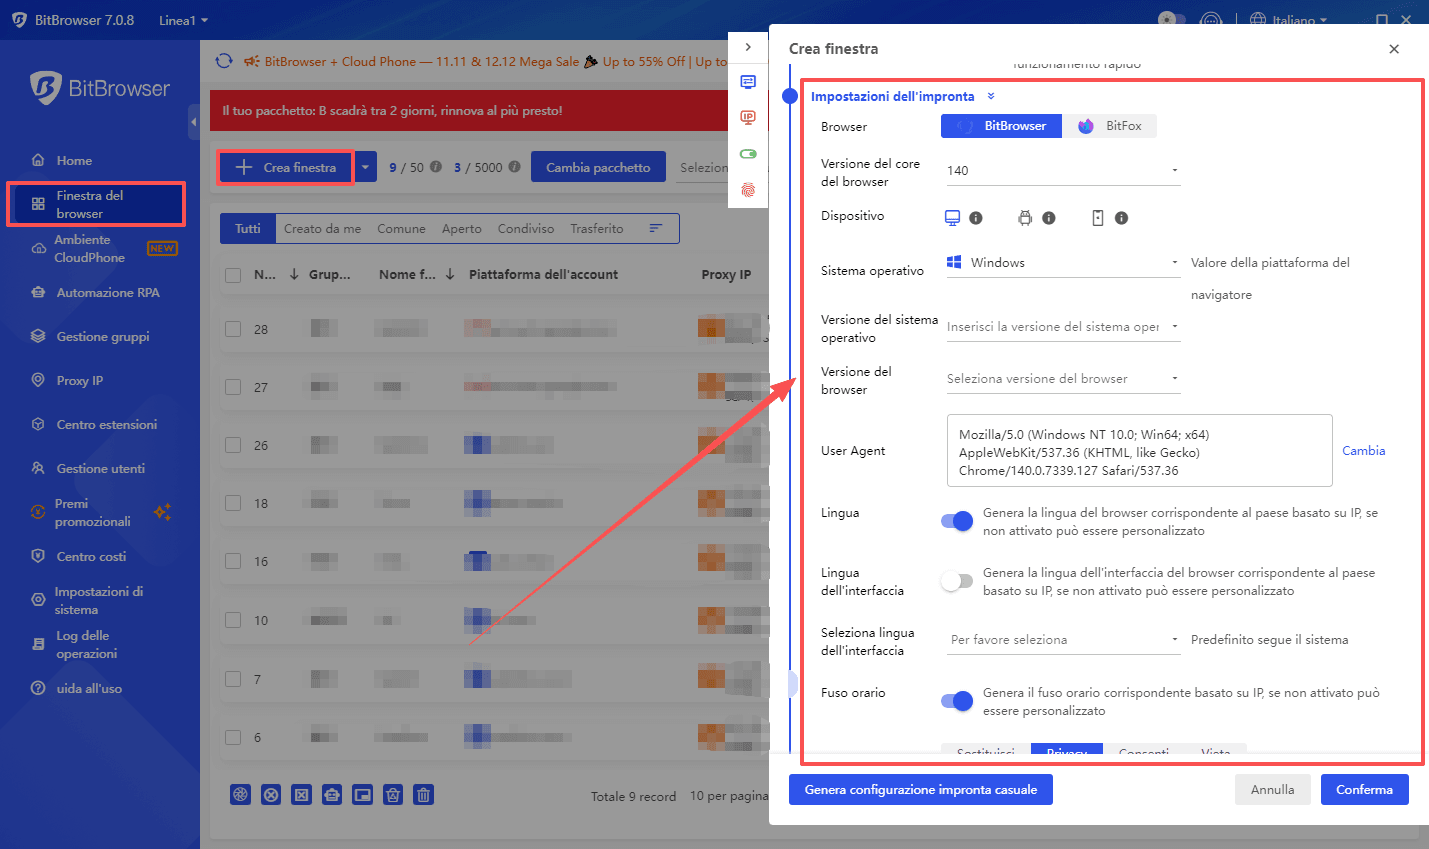Click the monitor icon in side strip

(747, 82)
